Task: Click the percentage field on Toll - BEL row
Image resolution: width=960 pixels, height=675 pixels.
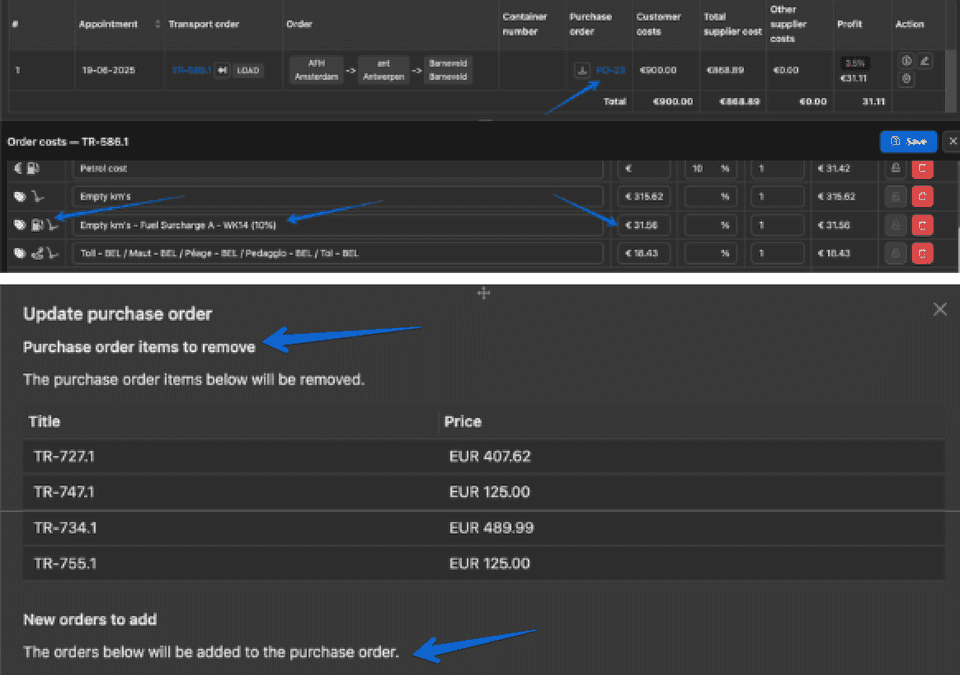Action: point(711,253)
